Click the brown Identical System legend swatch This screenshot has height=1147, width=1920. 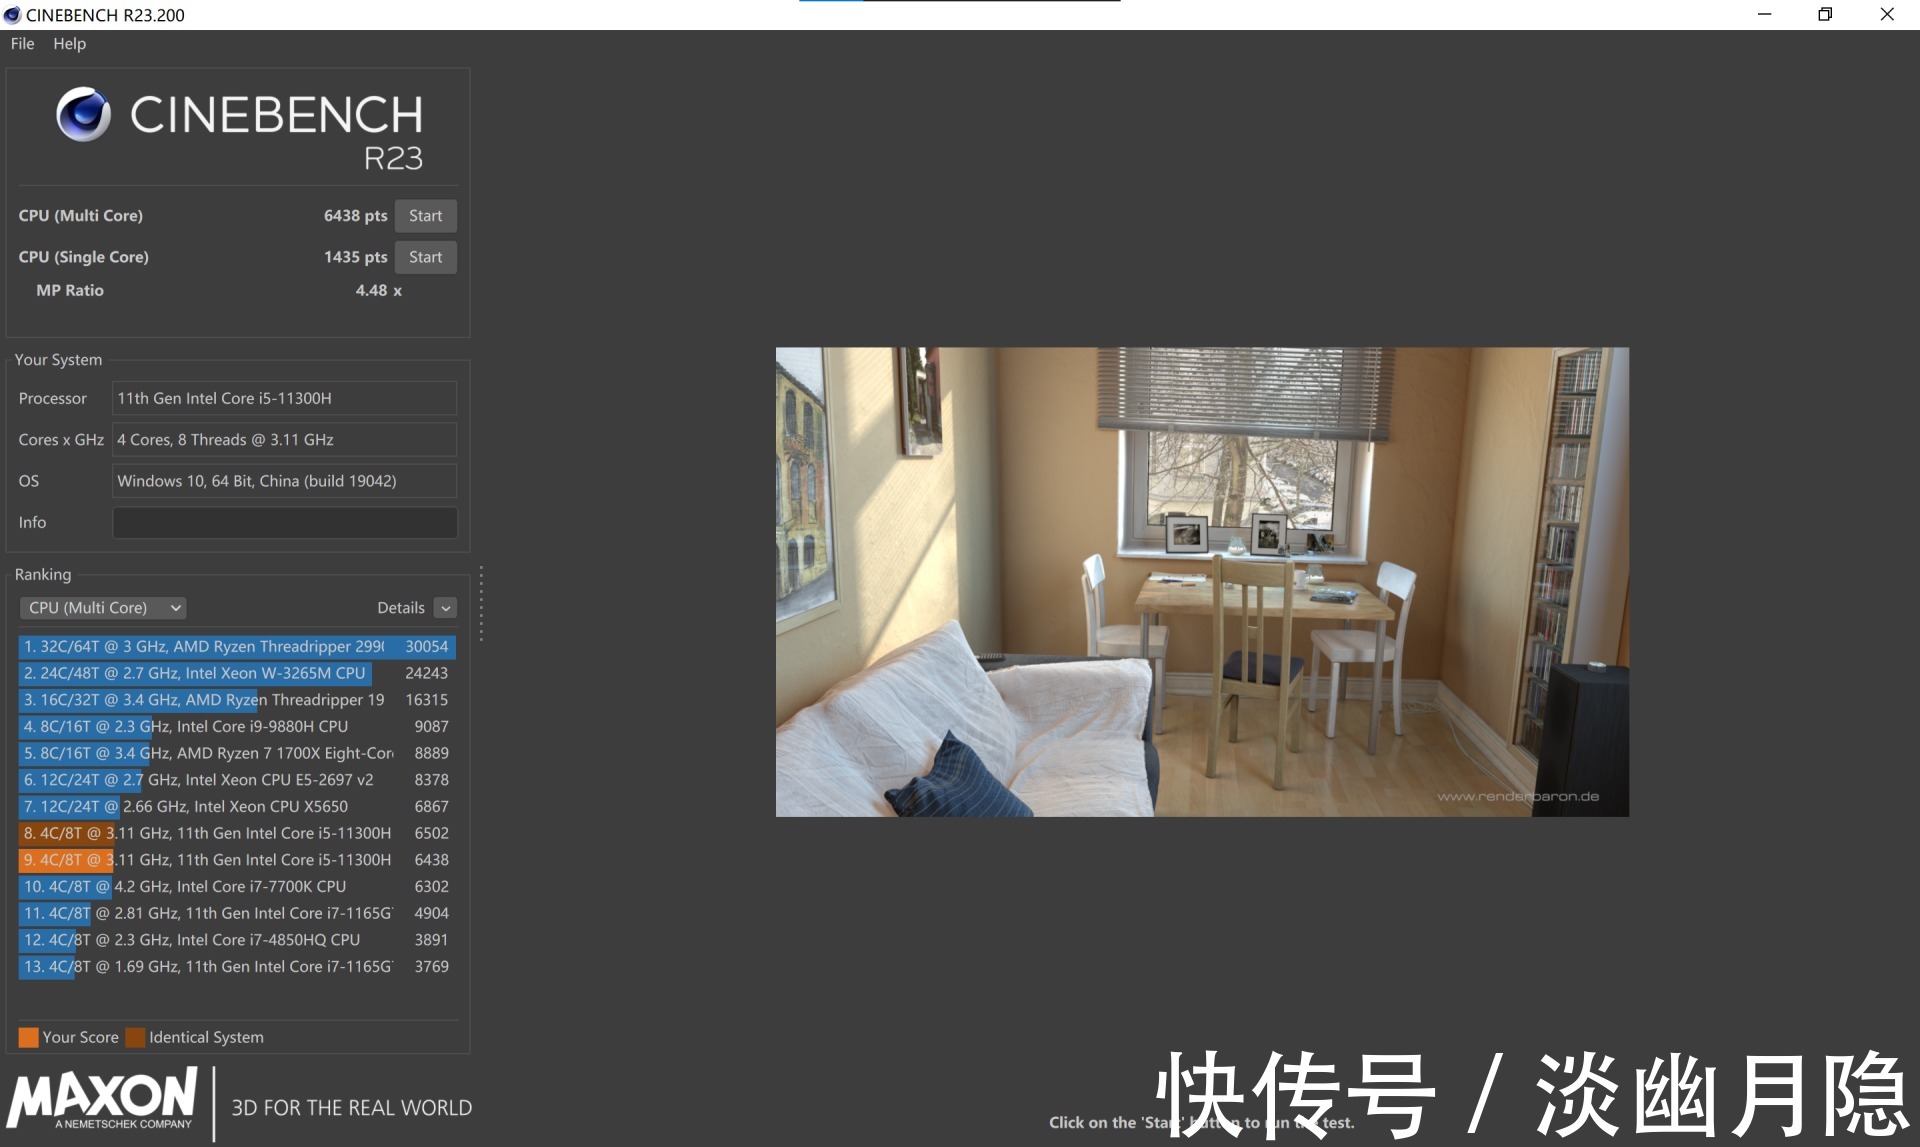pos(135,1037)
